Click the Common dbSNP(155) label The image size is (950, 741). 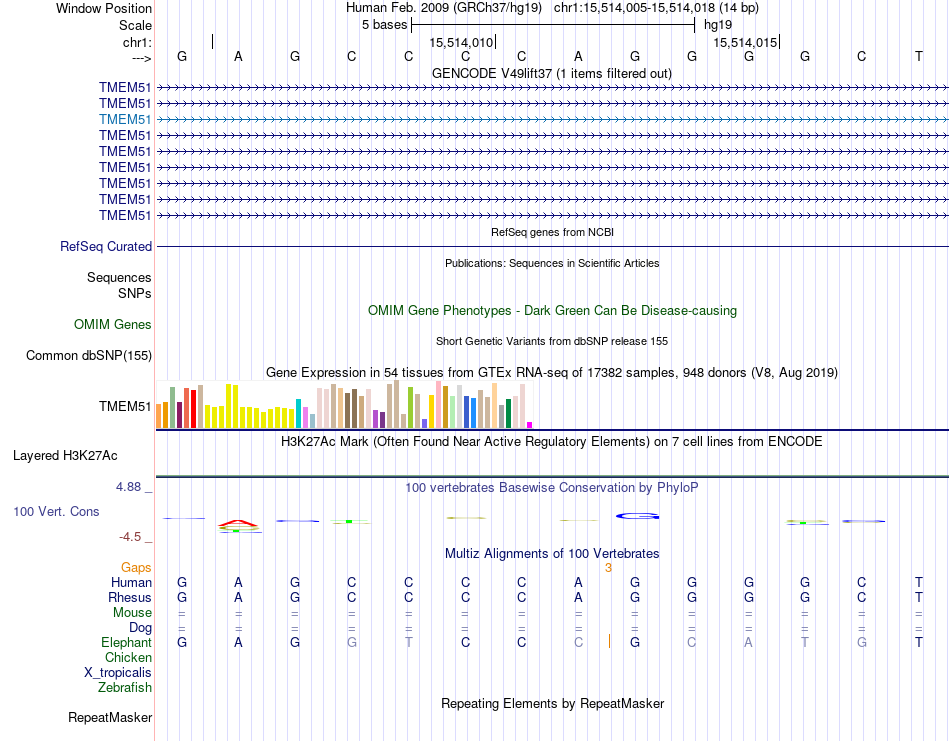click(x=88, y=356)
